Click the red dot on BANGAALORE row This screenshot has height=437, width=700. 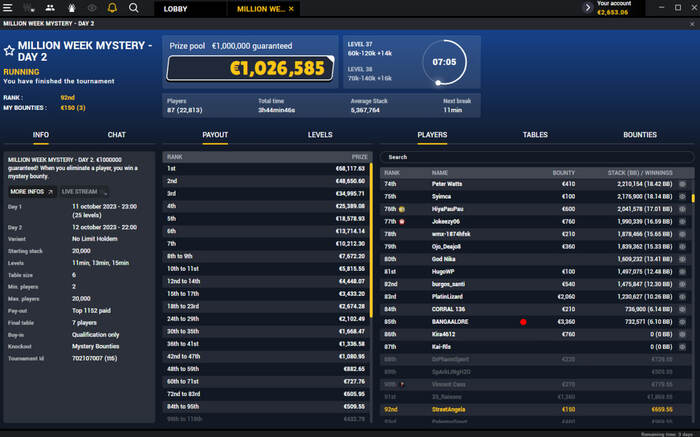point(523,321)
